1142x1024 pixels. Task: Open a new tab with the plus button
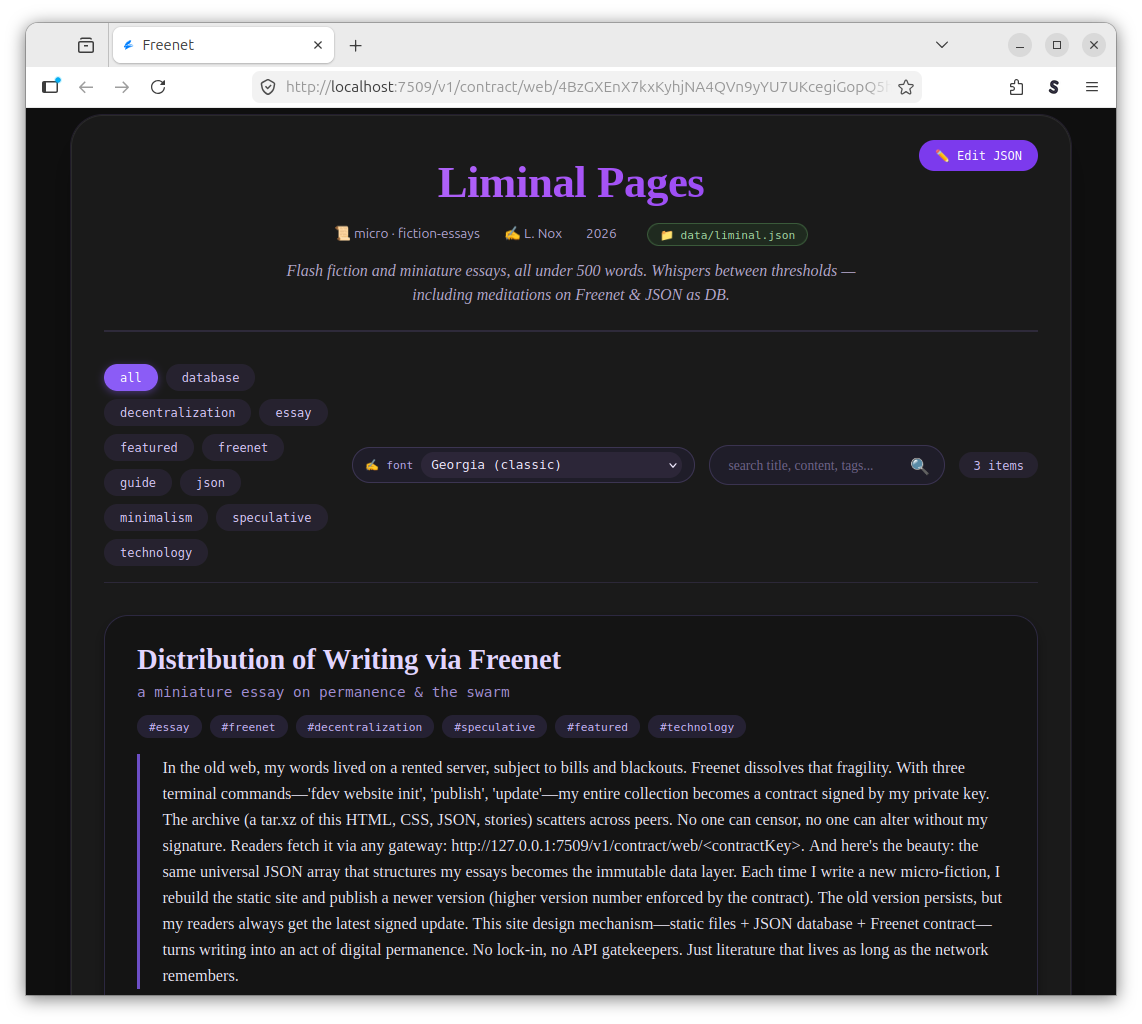click(x=355, y=45)
